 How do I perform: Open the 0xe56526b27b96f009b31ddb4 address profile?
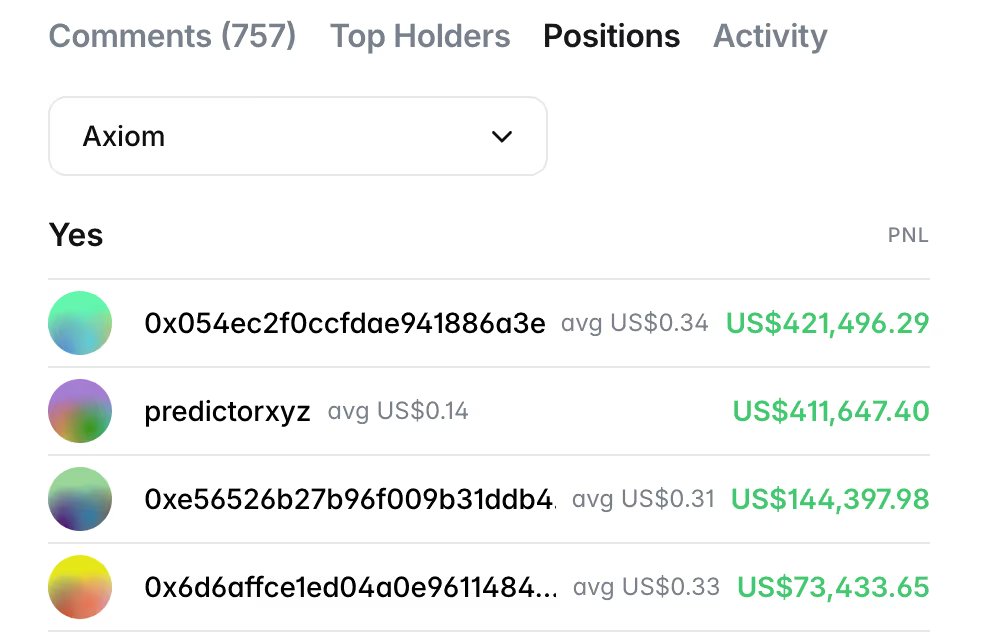350,498
